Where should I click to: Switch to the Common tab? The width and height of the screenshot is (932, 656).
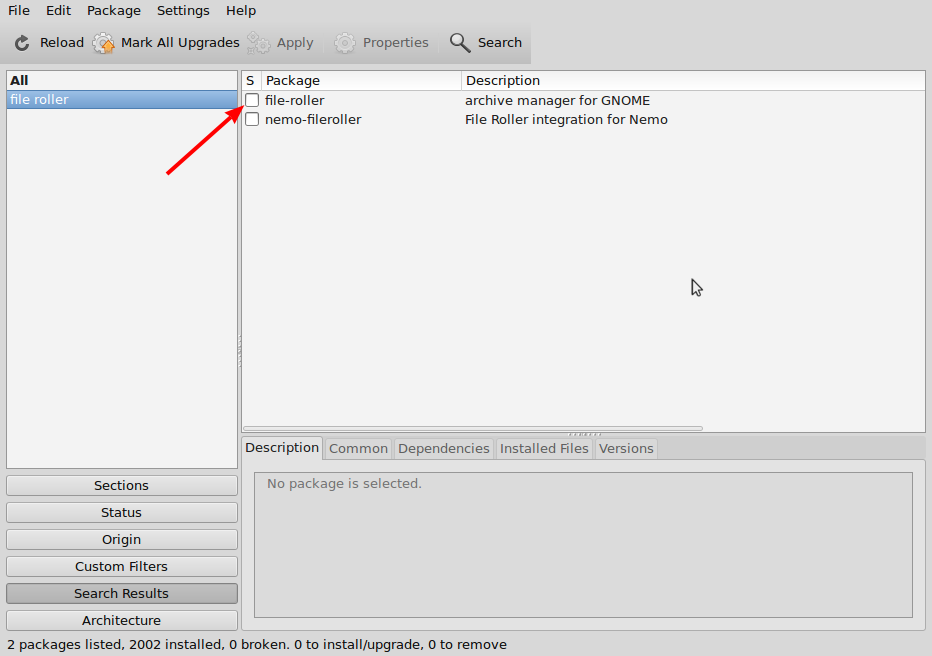coord(358,449)
